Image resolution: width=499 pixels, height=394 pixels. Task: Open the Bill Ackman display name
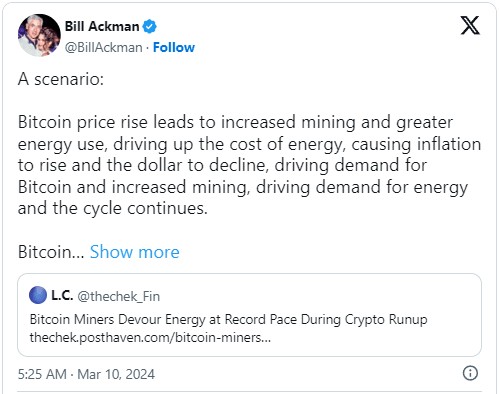[102, 26]
